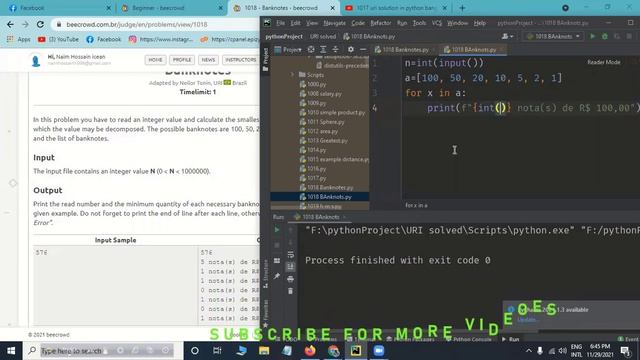Screen dimensions: 640x360
Task: Switch to the Beginner - beecrowd browser tab
Action: pyautogui.click(x=170, y=8)
